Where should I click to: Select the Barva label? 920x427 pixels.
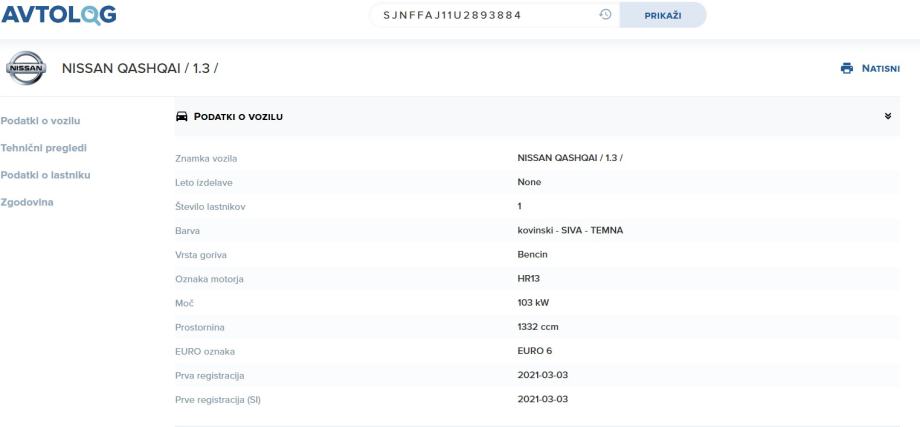pyautogui.click(x=187, y=231)
